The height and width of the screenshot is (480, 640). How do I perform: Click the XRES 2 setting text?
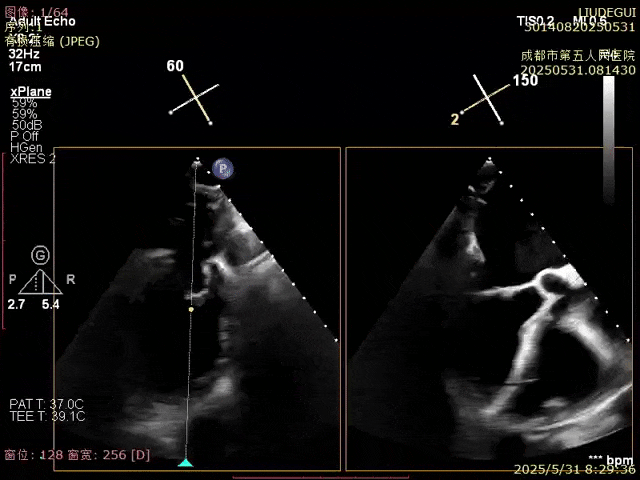pyautogui.click(x=33, y=158)
